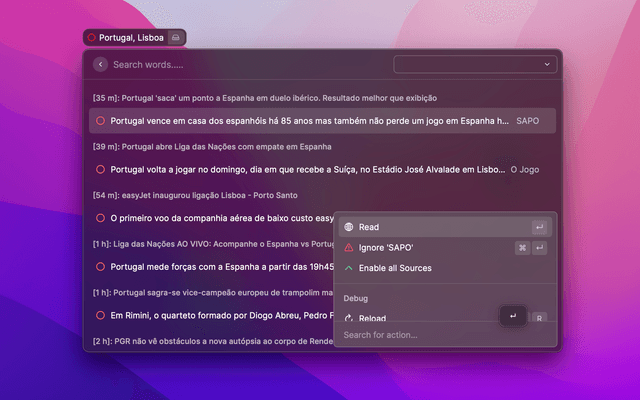Click the circular arrow Reload icon
The width and height of the screenshot is (640, 400).
click(348, 318)
